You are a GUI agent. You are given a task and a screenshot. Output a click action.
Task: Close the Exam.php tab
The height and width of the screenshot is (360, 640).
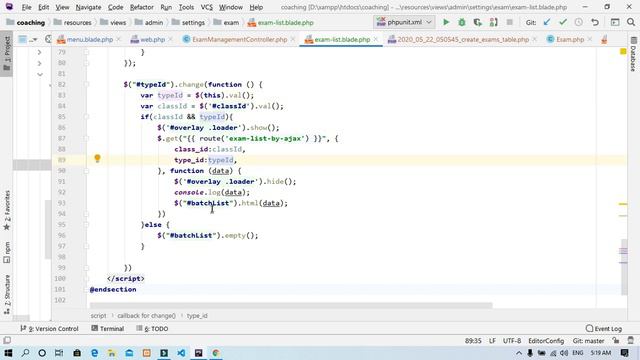tap(590, 40)
